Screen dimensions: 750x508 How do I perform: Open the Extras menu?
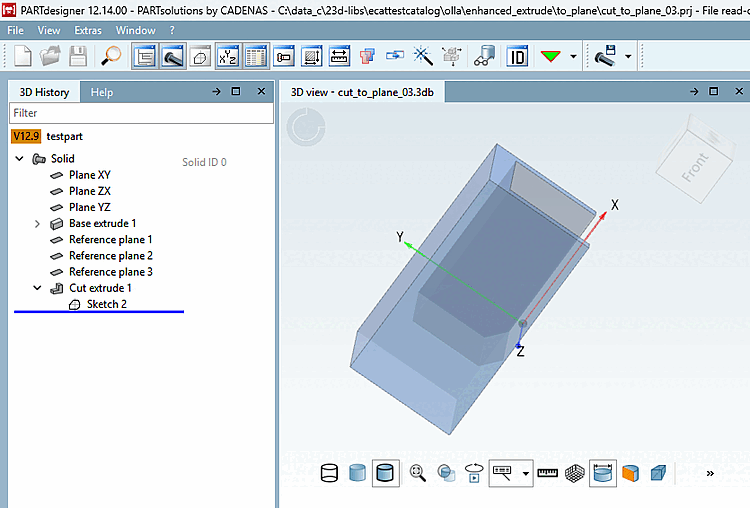[88, 30]
